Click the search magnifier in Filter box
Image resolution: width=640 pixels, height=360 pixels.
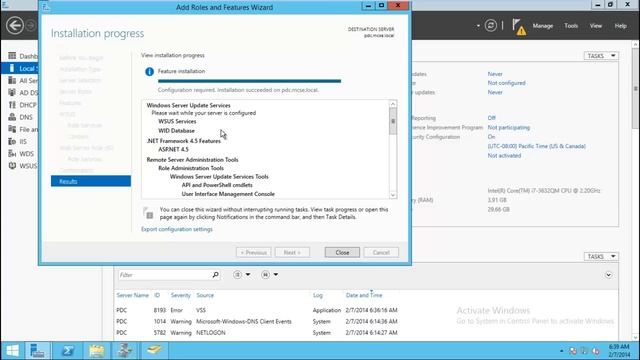tap(216, 275)
